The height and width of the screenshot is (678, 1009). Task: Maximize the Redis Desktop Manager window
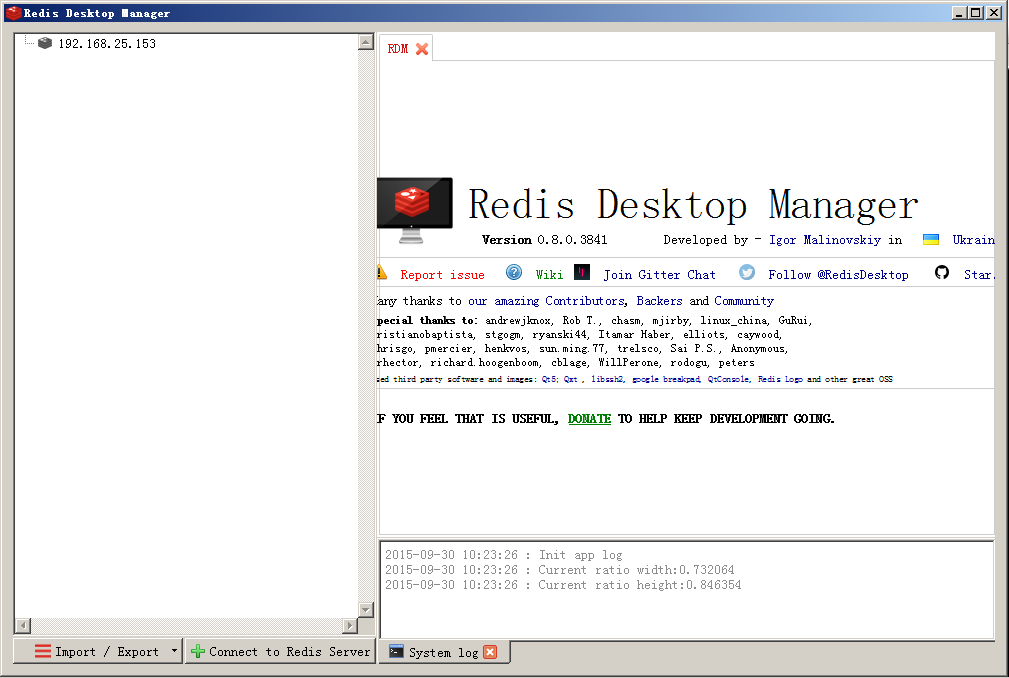[976, 13]
